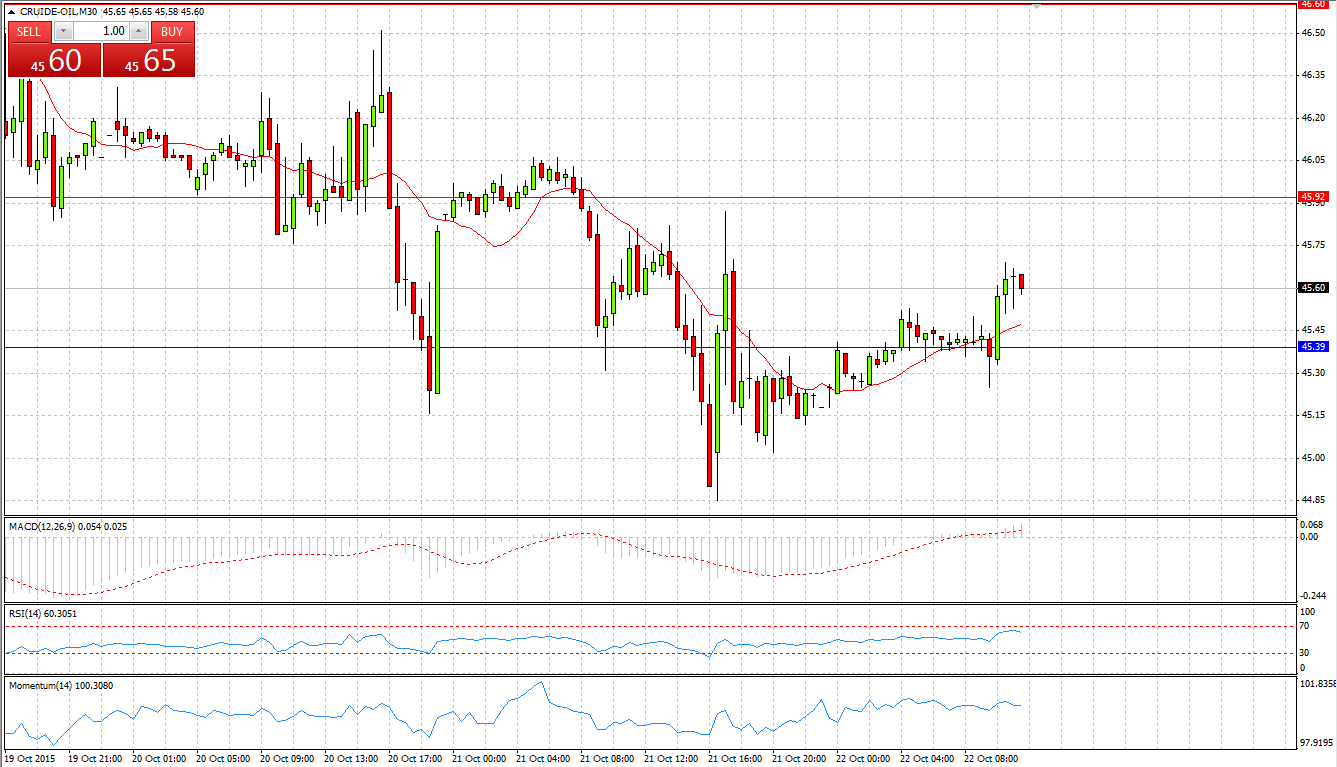Click the 21 Oct 16:00 time label
Screen dimensions: 1337x767
point(736,759)
